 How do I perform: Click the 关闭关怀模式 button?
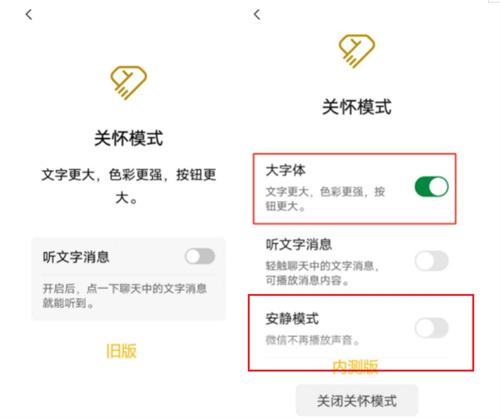coord(357,401)
